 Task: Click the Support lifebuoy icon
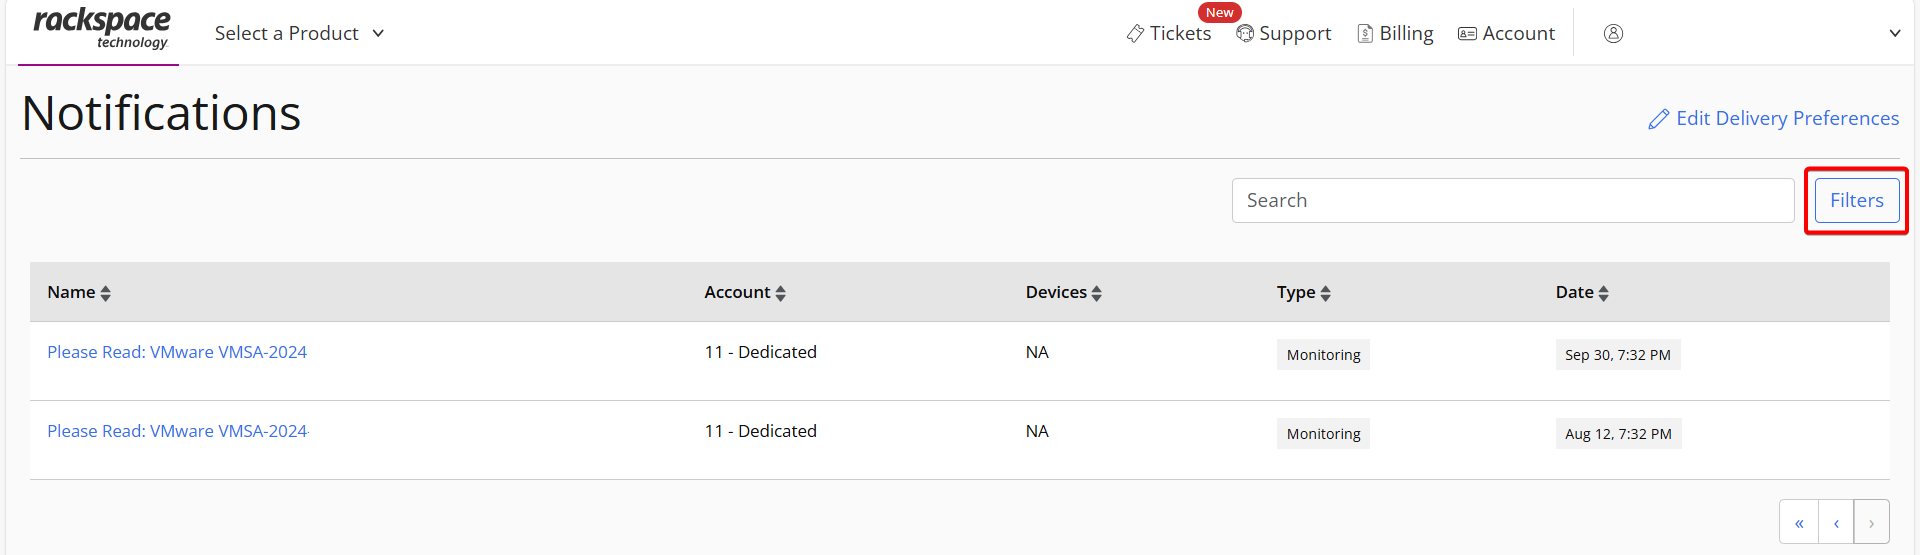coord(1245,33)
